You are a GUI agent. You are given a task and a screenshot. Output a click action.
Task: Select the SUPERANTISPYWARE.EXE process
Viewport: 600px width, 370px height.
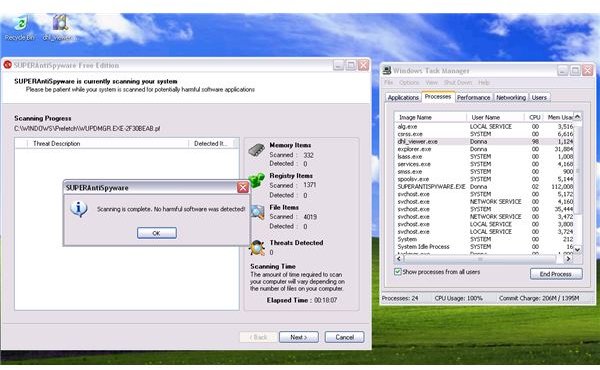click(x=484, y=186)
